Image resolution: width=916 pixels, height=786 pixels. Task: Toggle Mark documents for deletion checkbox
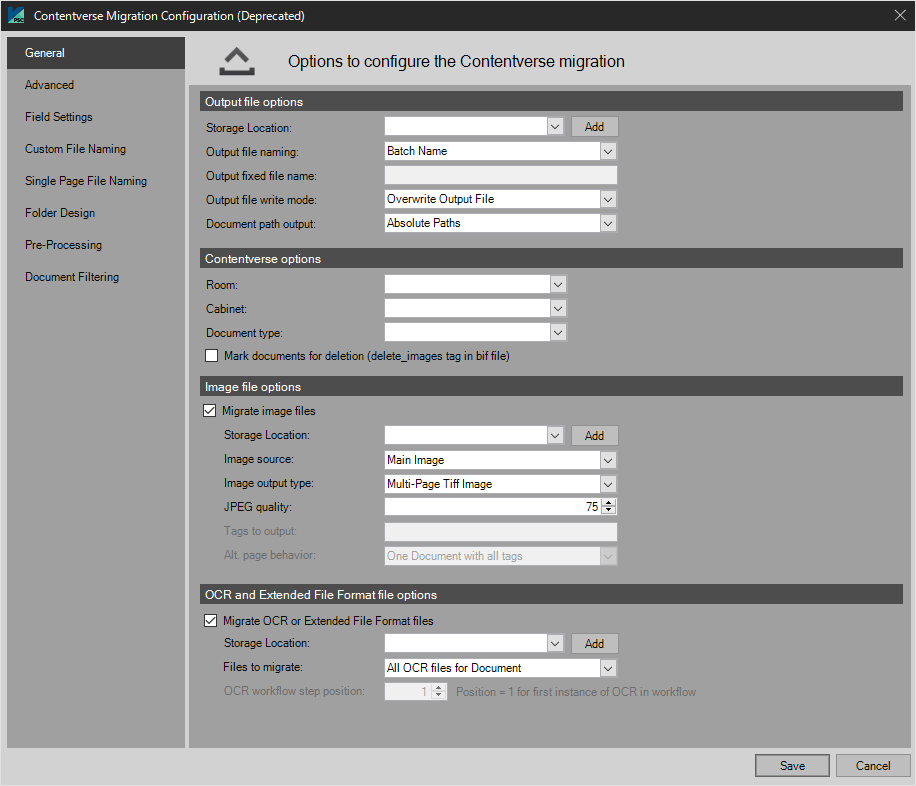point(211,356)
